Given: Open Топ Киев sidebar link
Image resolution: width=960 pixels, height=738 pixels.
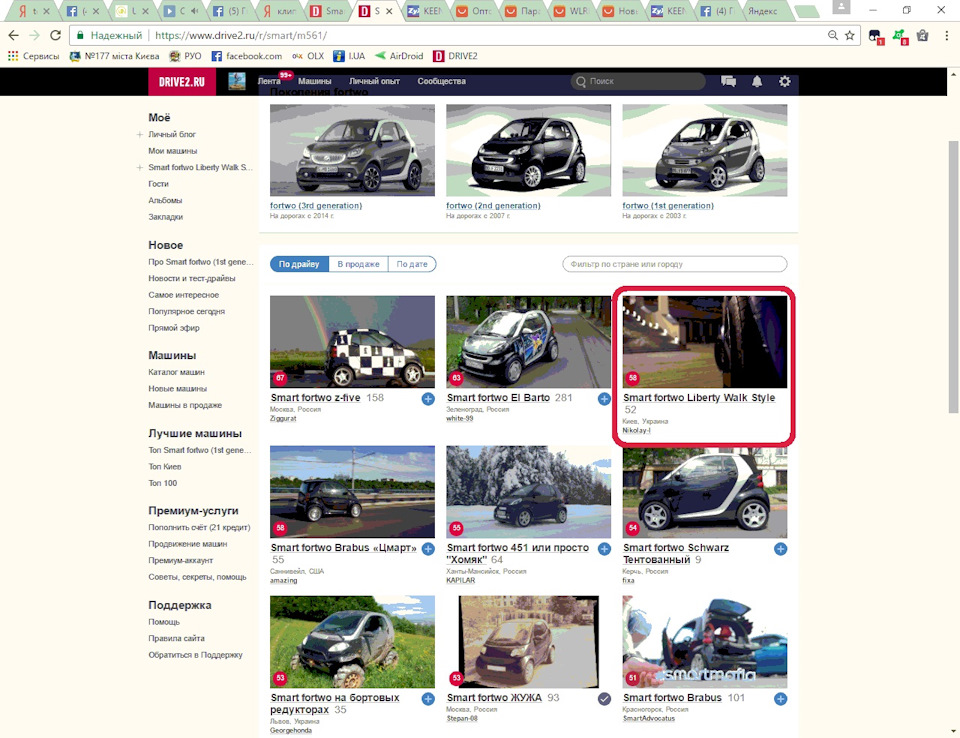Looking at the screenshot, I should 165,466.
